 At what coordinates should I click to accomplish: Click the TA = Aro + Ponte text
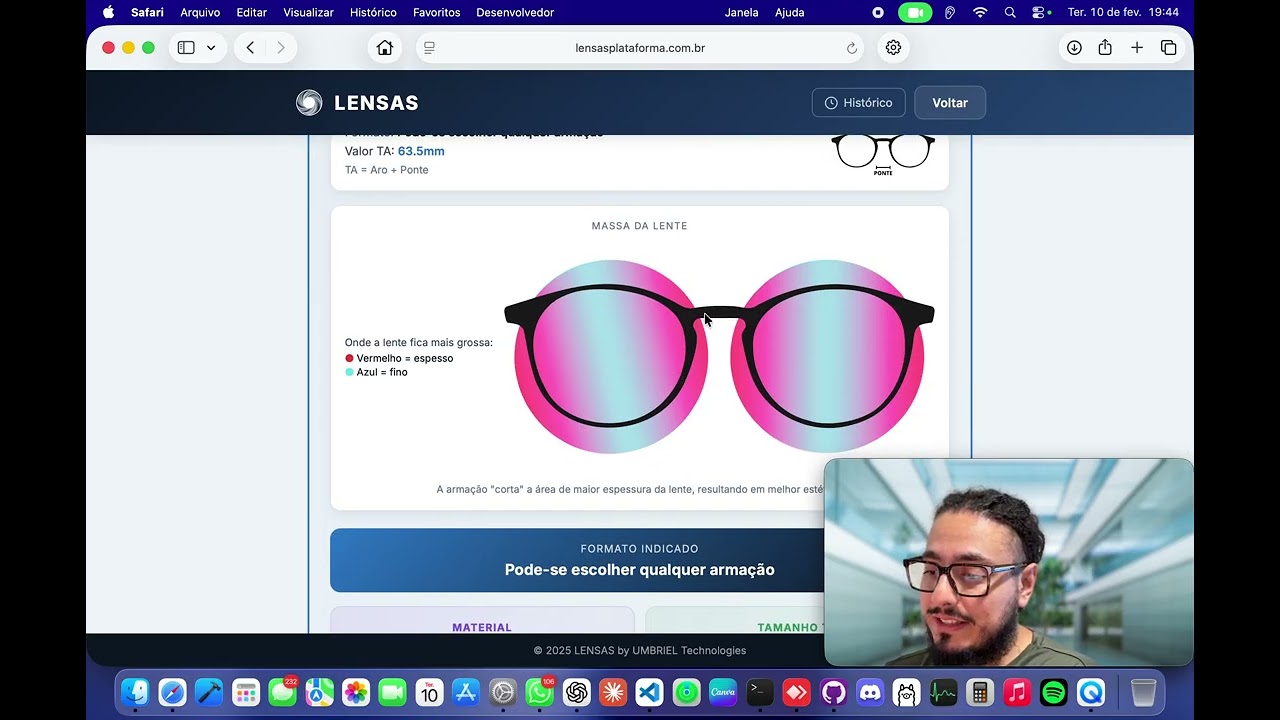point(387,170)
